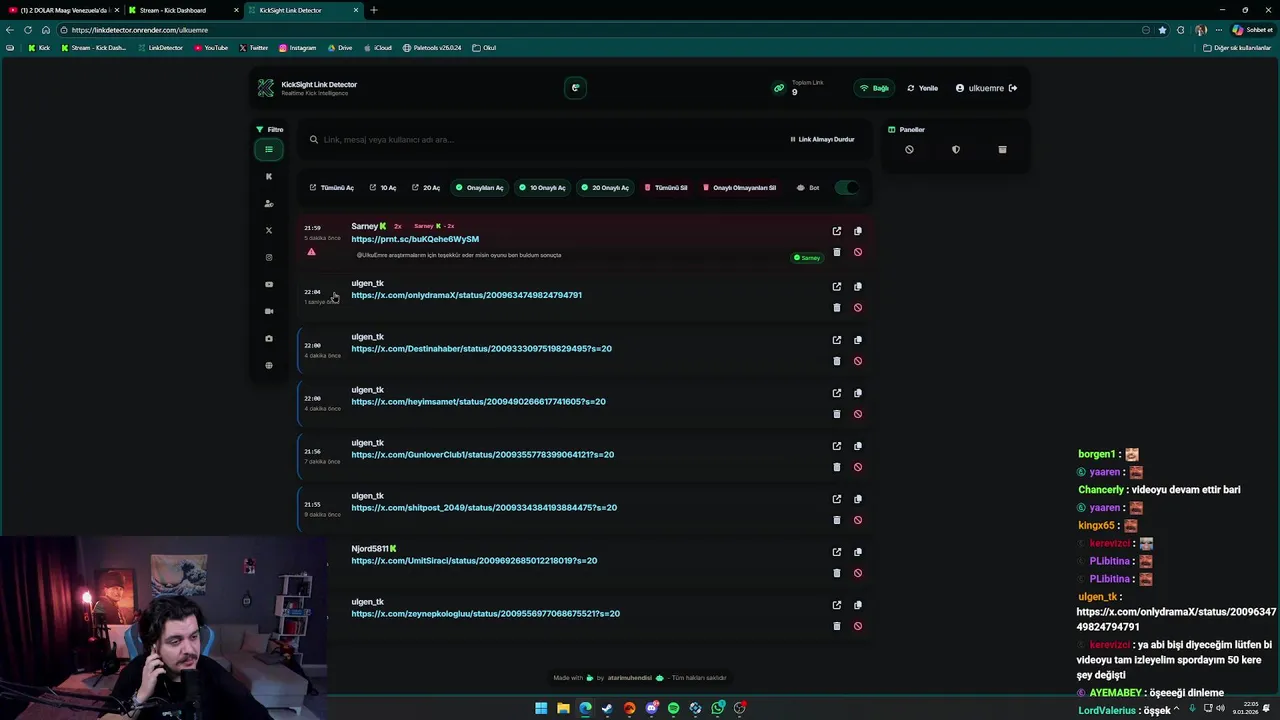The height and width of the screenshot is (720, 1280).
Task: Click the 10 Aç button
Action: (383, 187)
